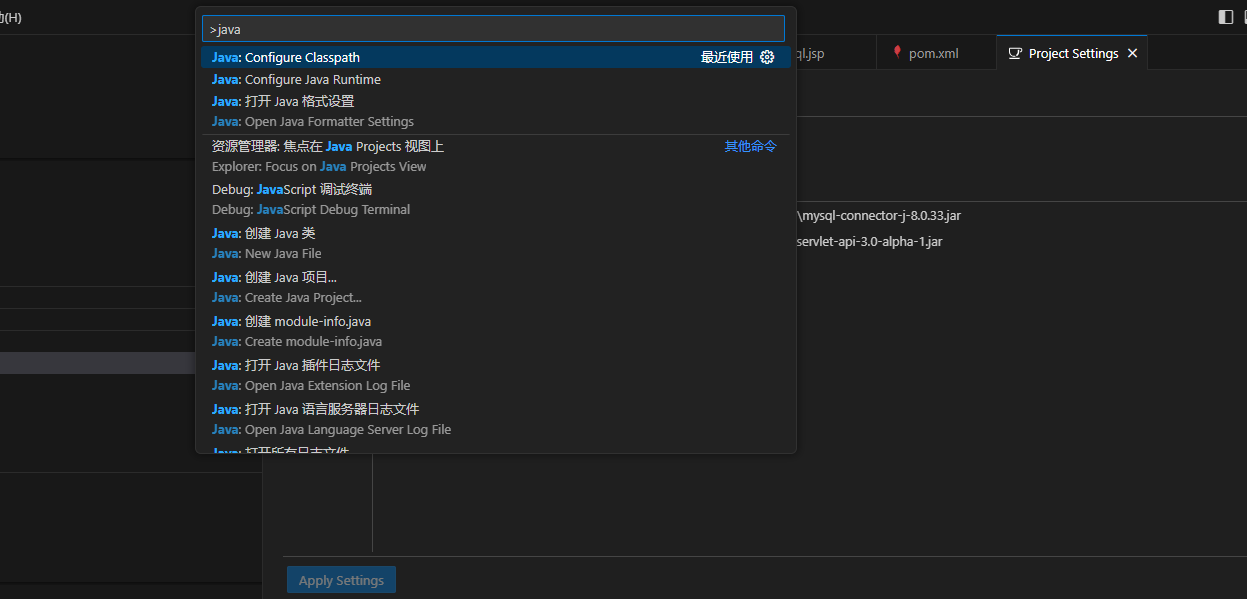Click the Project Settings tab's coffee cup icon
Image resolution: width=1247 pixels, height=599 pixels.
(1015, 53)
